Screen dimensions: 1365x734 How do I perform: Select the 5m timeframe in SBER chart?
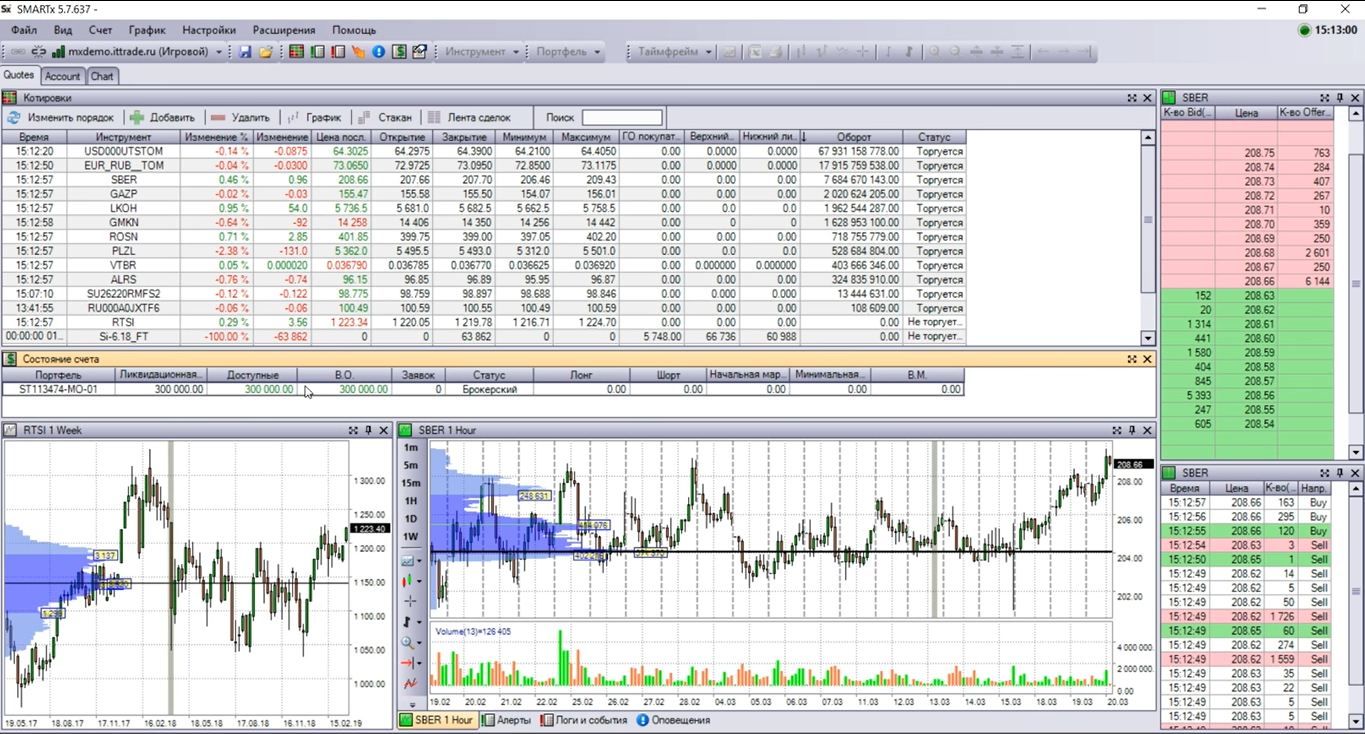(411, 465)
